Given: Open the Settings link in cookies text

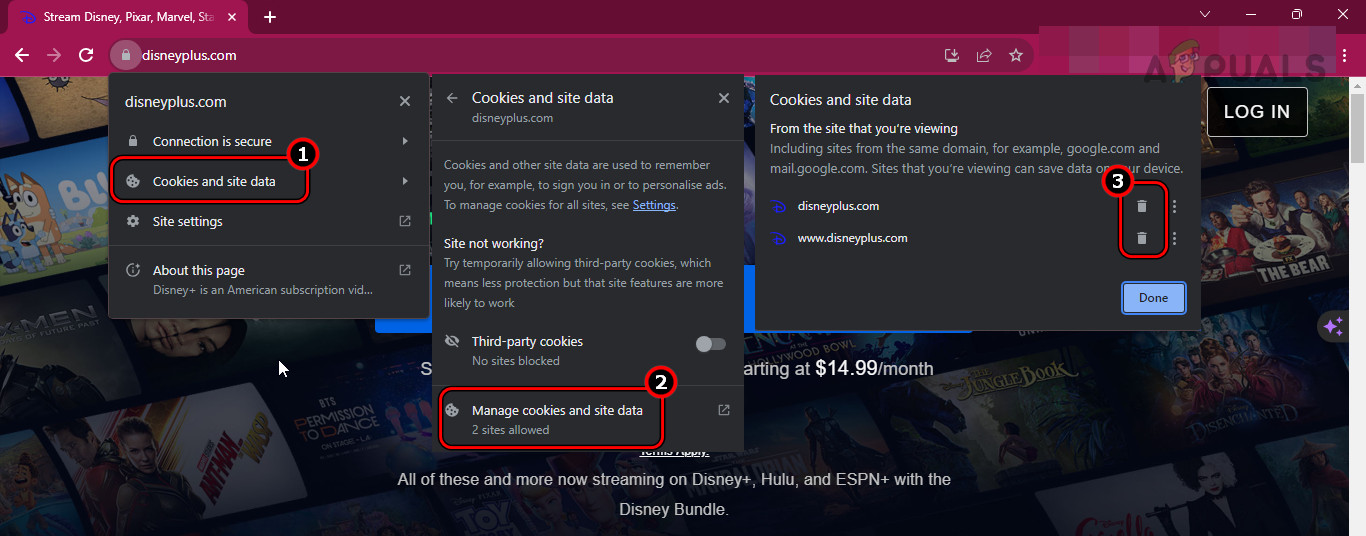Looking at the screenshot, I should coord(654,205).
